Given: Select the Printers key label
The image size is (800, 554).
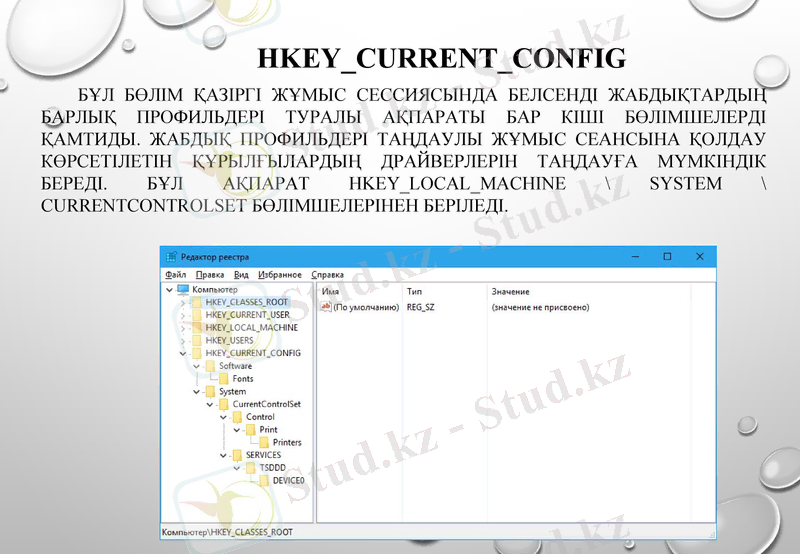Looking at the screenshot, I should pos(287,442).
